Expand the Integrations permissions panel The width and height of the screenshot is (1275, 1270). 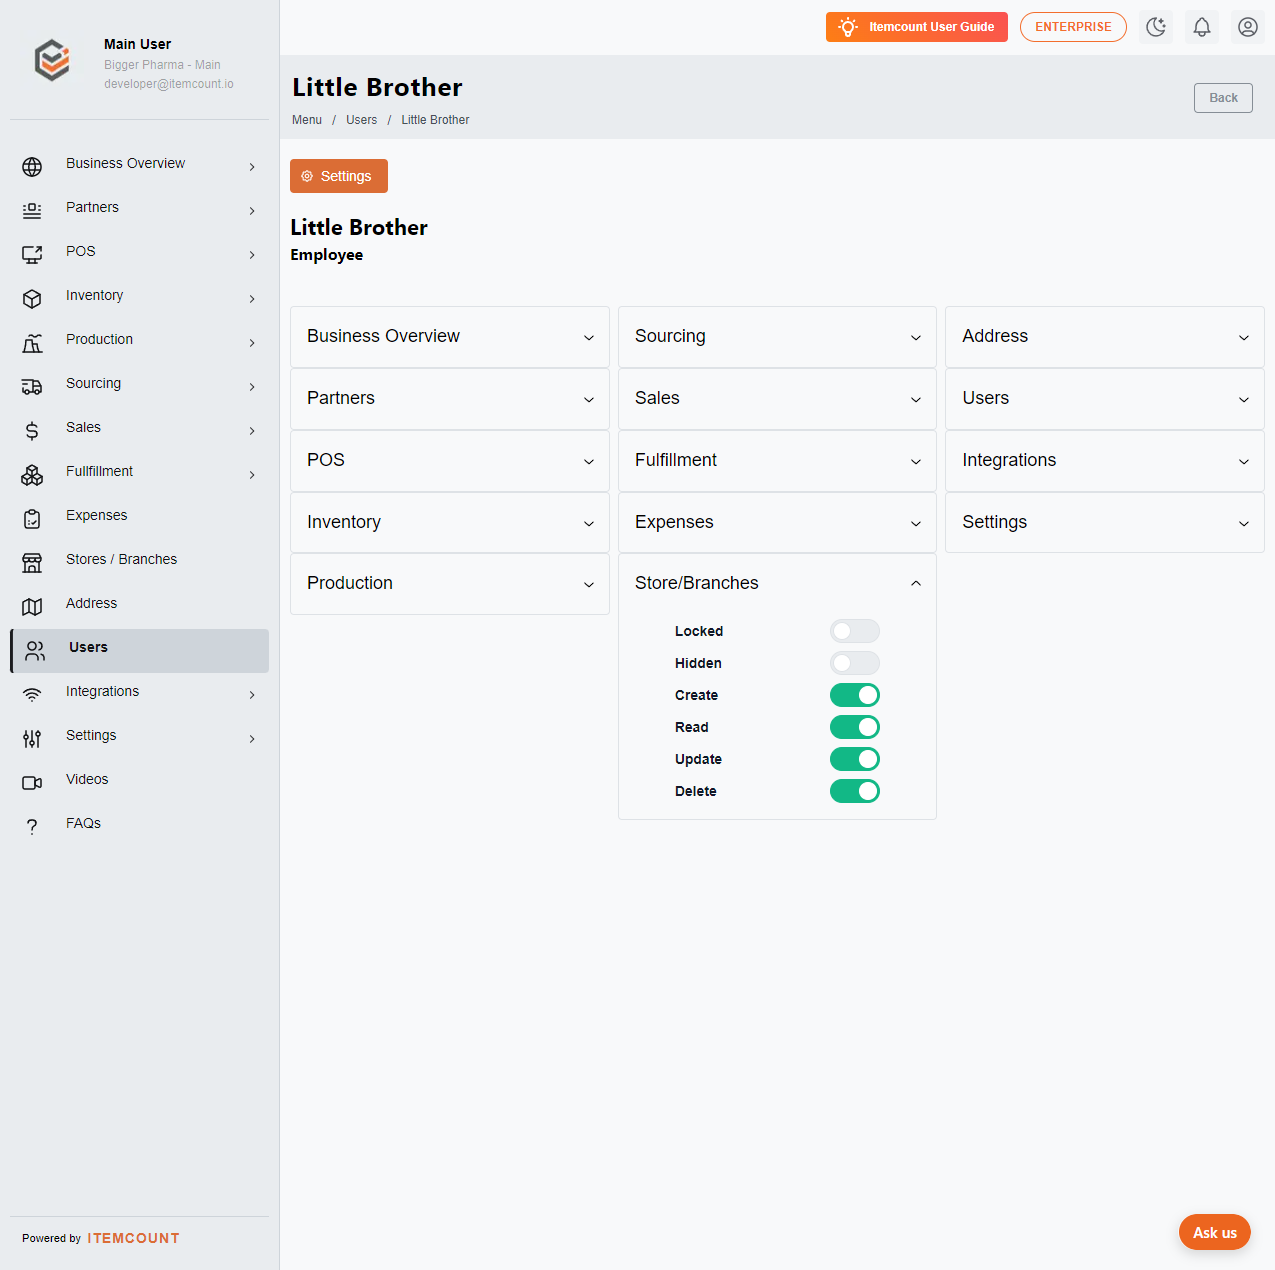pos(1105,461)
